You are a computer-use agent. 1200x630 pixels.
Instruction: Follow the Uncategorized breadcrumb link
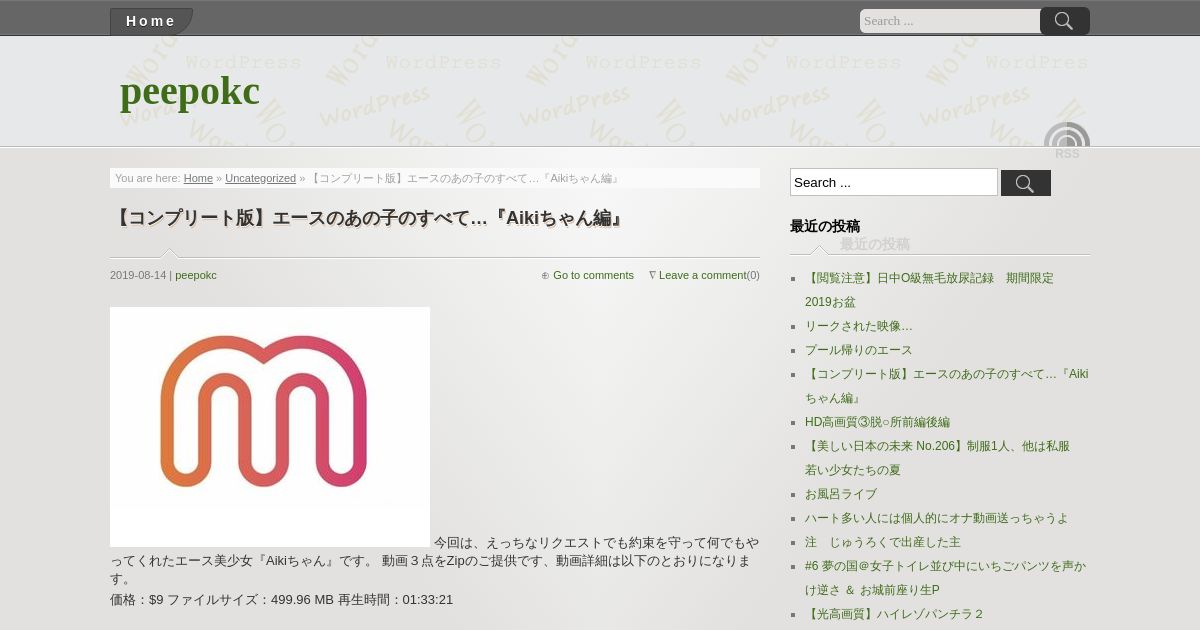tap(260, 178)
